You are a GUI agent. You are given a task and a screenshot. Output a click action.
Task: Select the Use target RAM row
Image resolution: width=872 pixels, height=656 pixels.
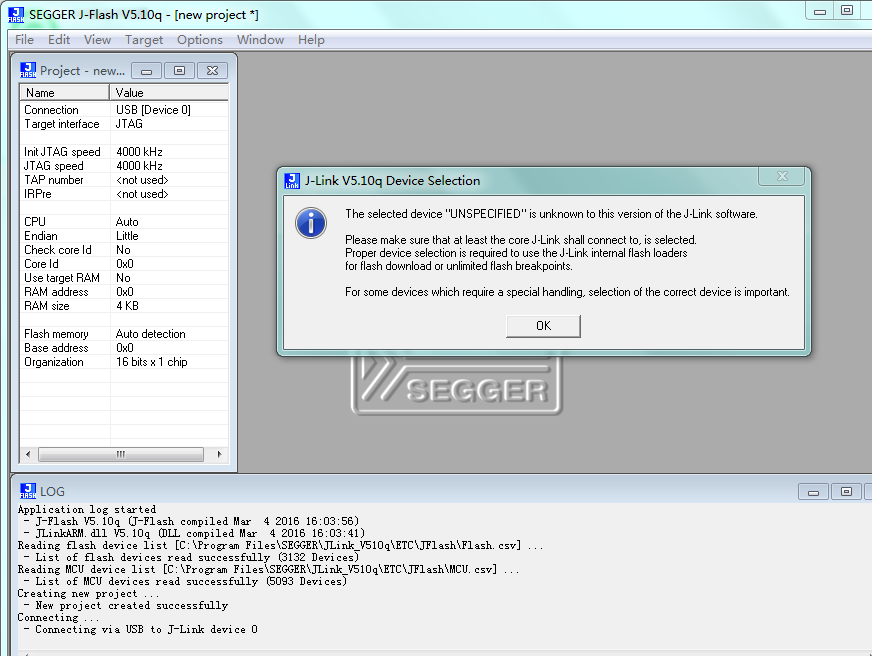coord(124,278)
